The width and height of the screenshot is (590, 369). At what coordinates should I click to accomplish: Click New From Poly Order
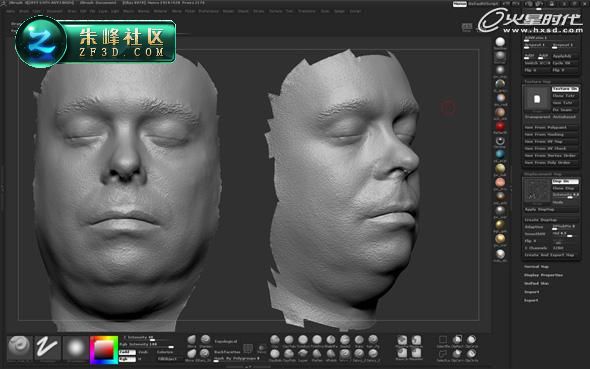(551, 162)
